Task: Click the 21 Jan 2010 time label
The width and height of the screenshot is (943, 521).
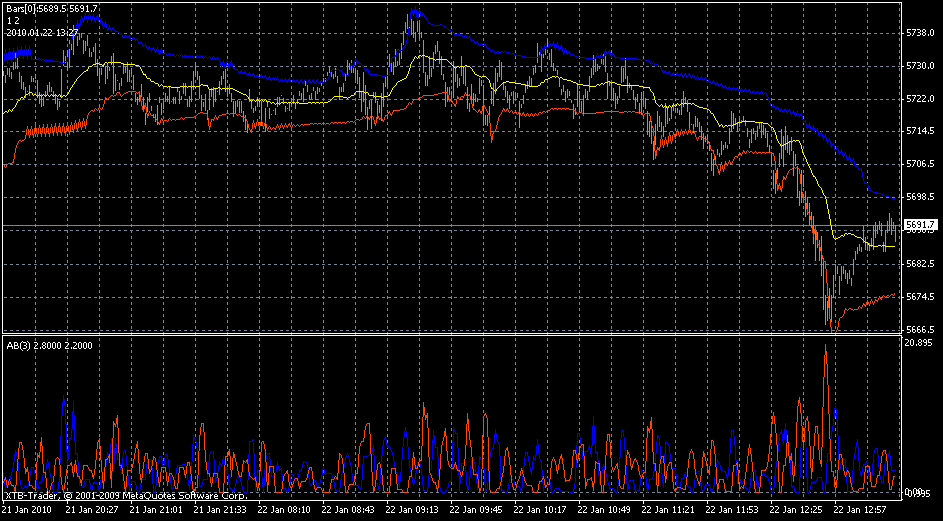Action: 28,509
